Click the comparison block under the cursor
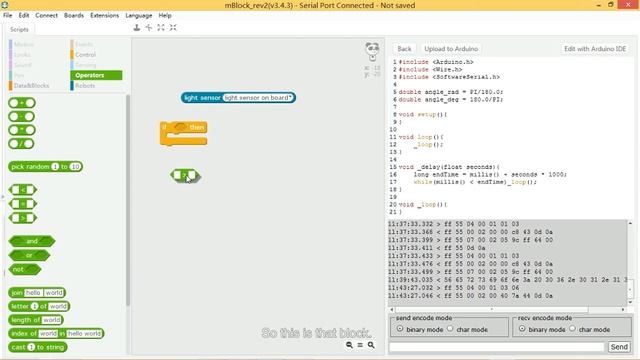The width and height of the screenshot is (640, 360). [x=185, y=176]
